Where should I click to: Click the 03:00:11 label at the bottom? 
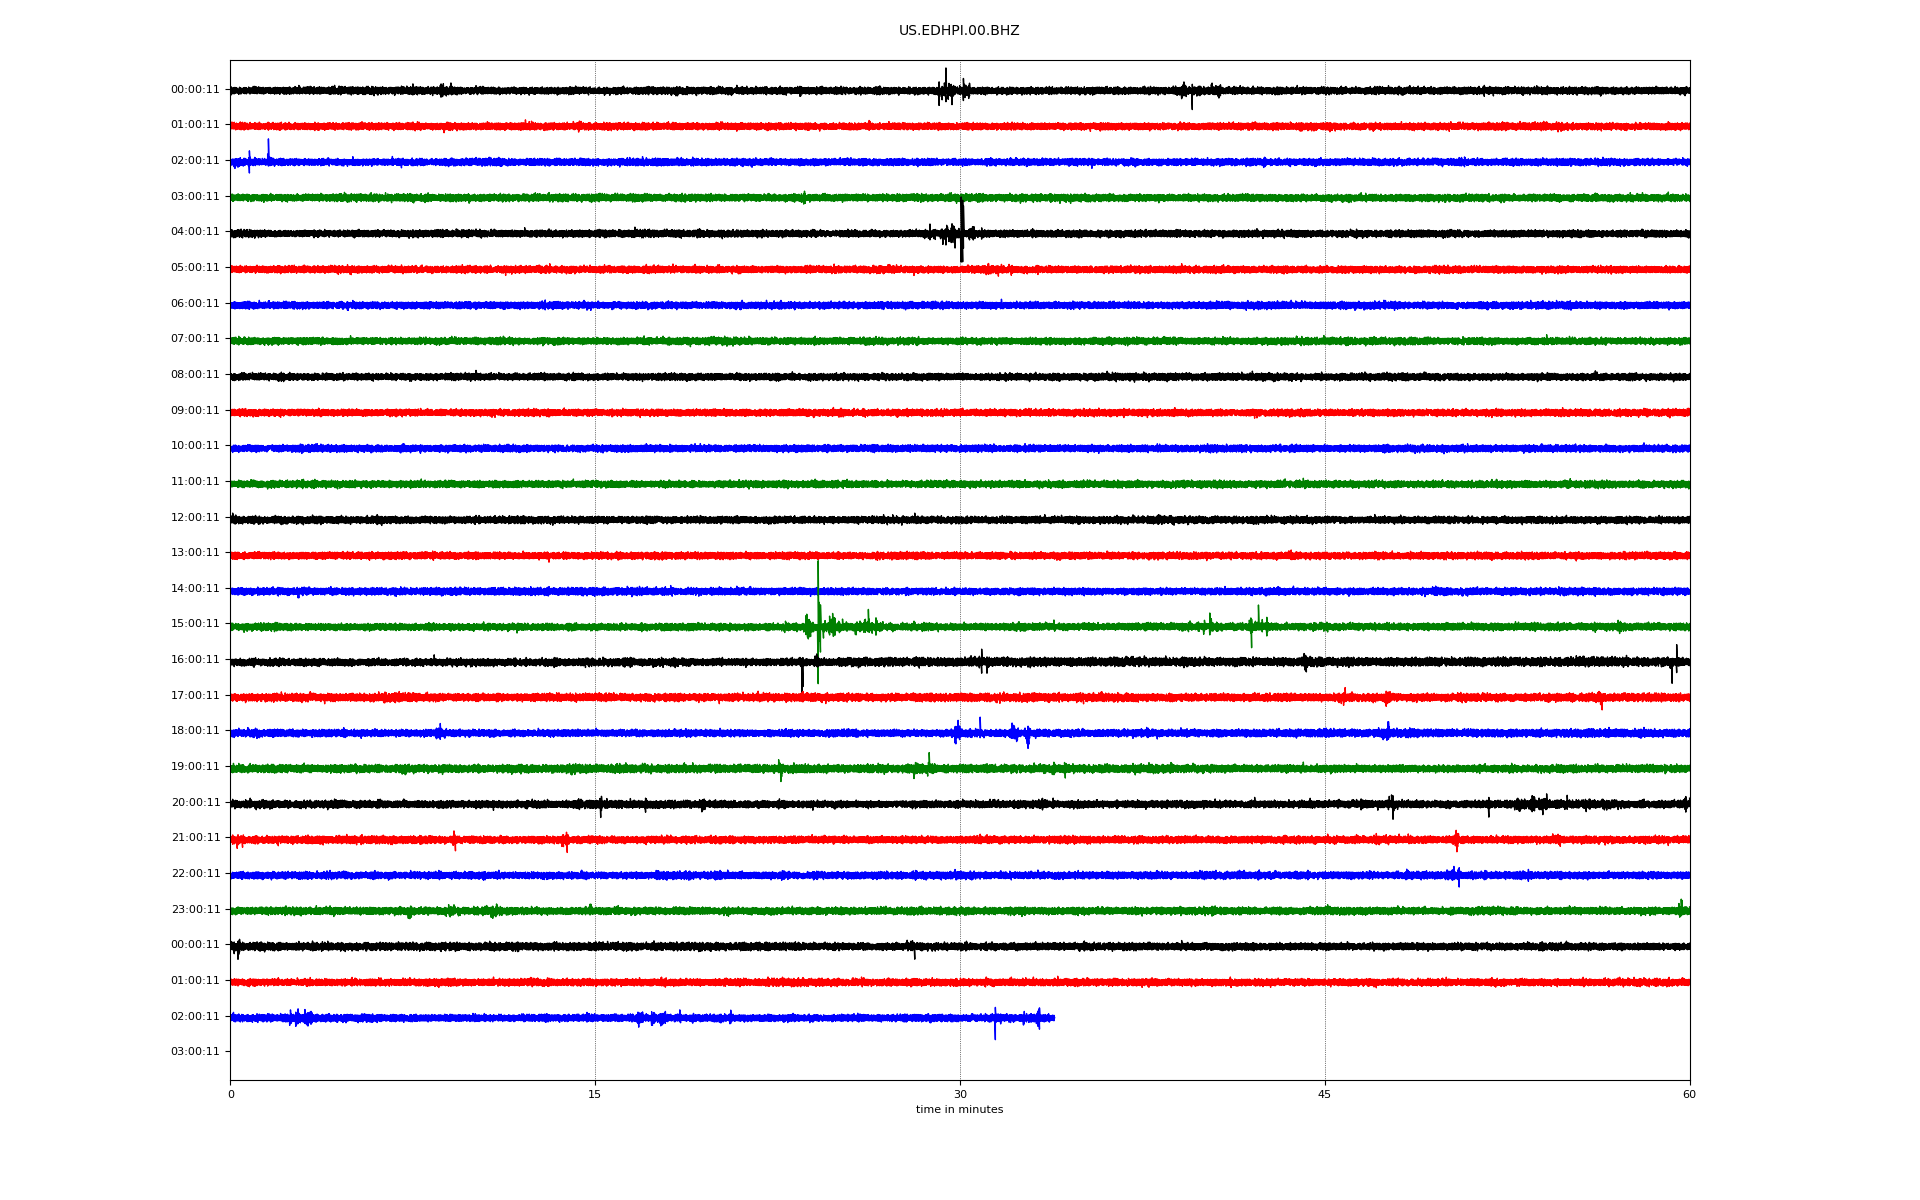(195, 1052)
